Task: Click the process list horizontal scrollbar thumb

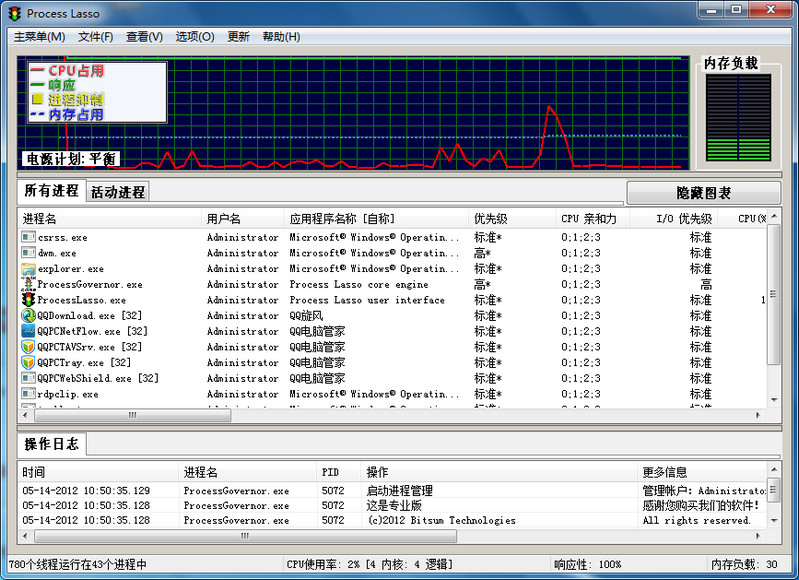Action: click(x=132, y=415)
